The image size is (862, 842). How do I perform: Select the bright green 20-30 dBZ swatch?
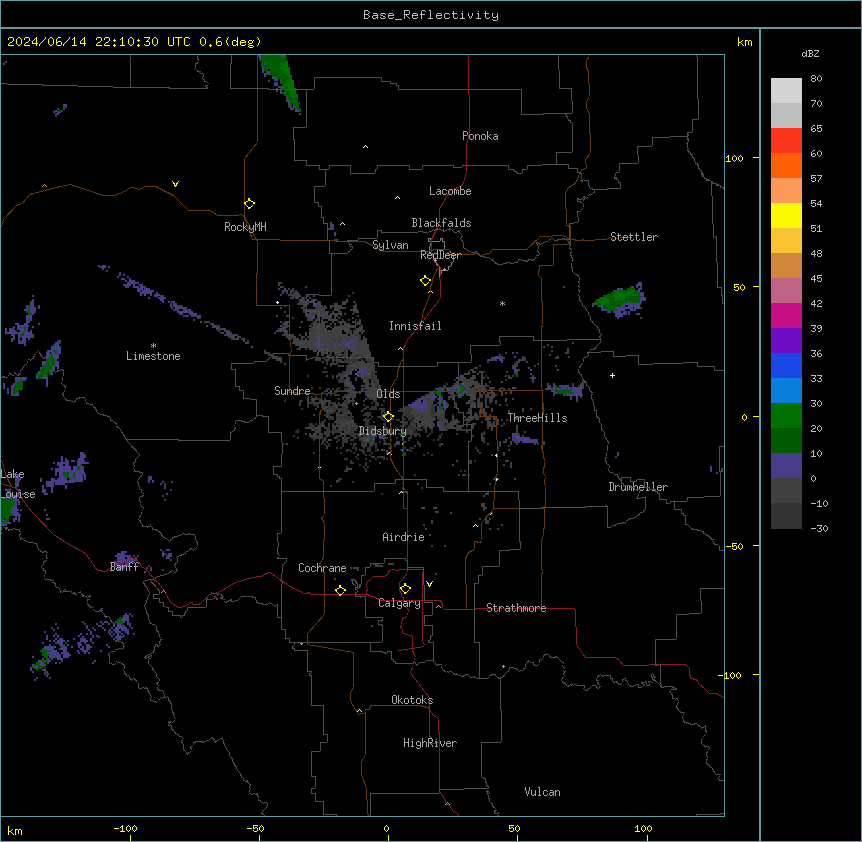(786, 416)
